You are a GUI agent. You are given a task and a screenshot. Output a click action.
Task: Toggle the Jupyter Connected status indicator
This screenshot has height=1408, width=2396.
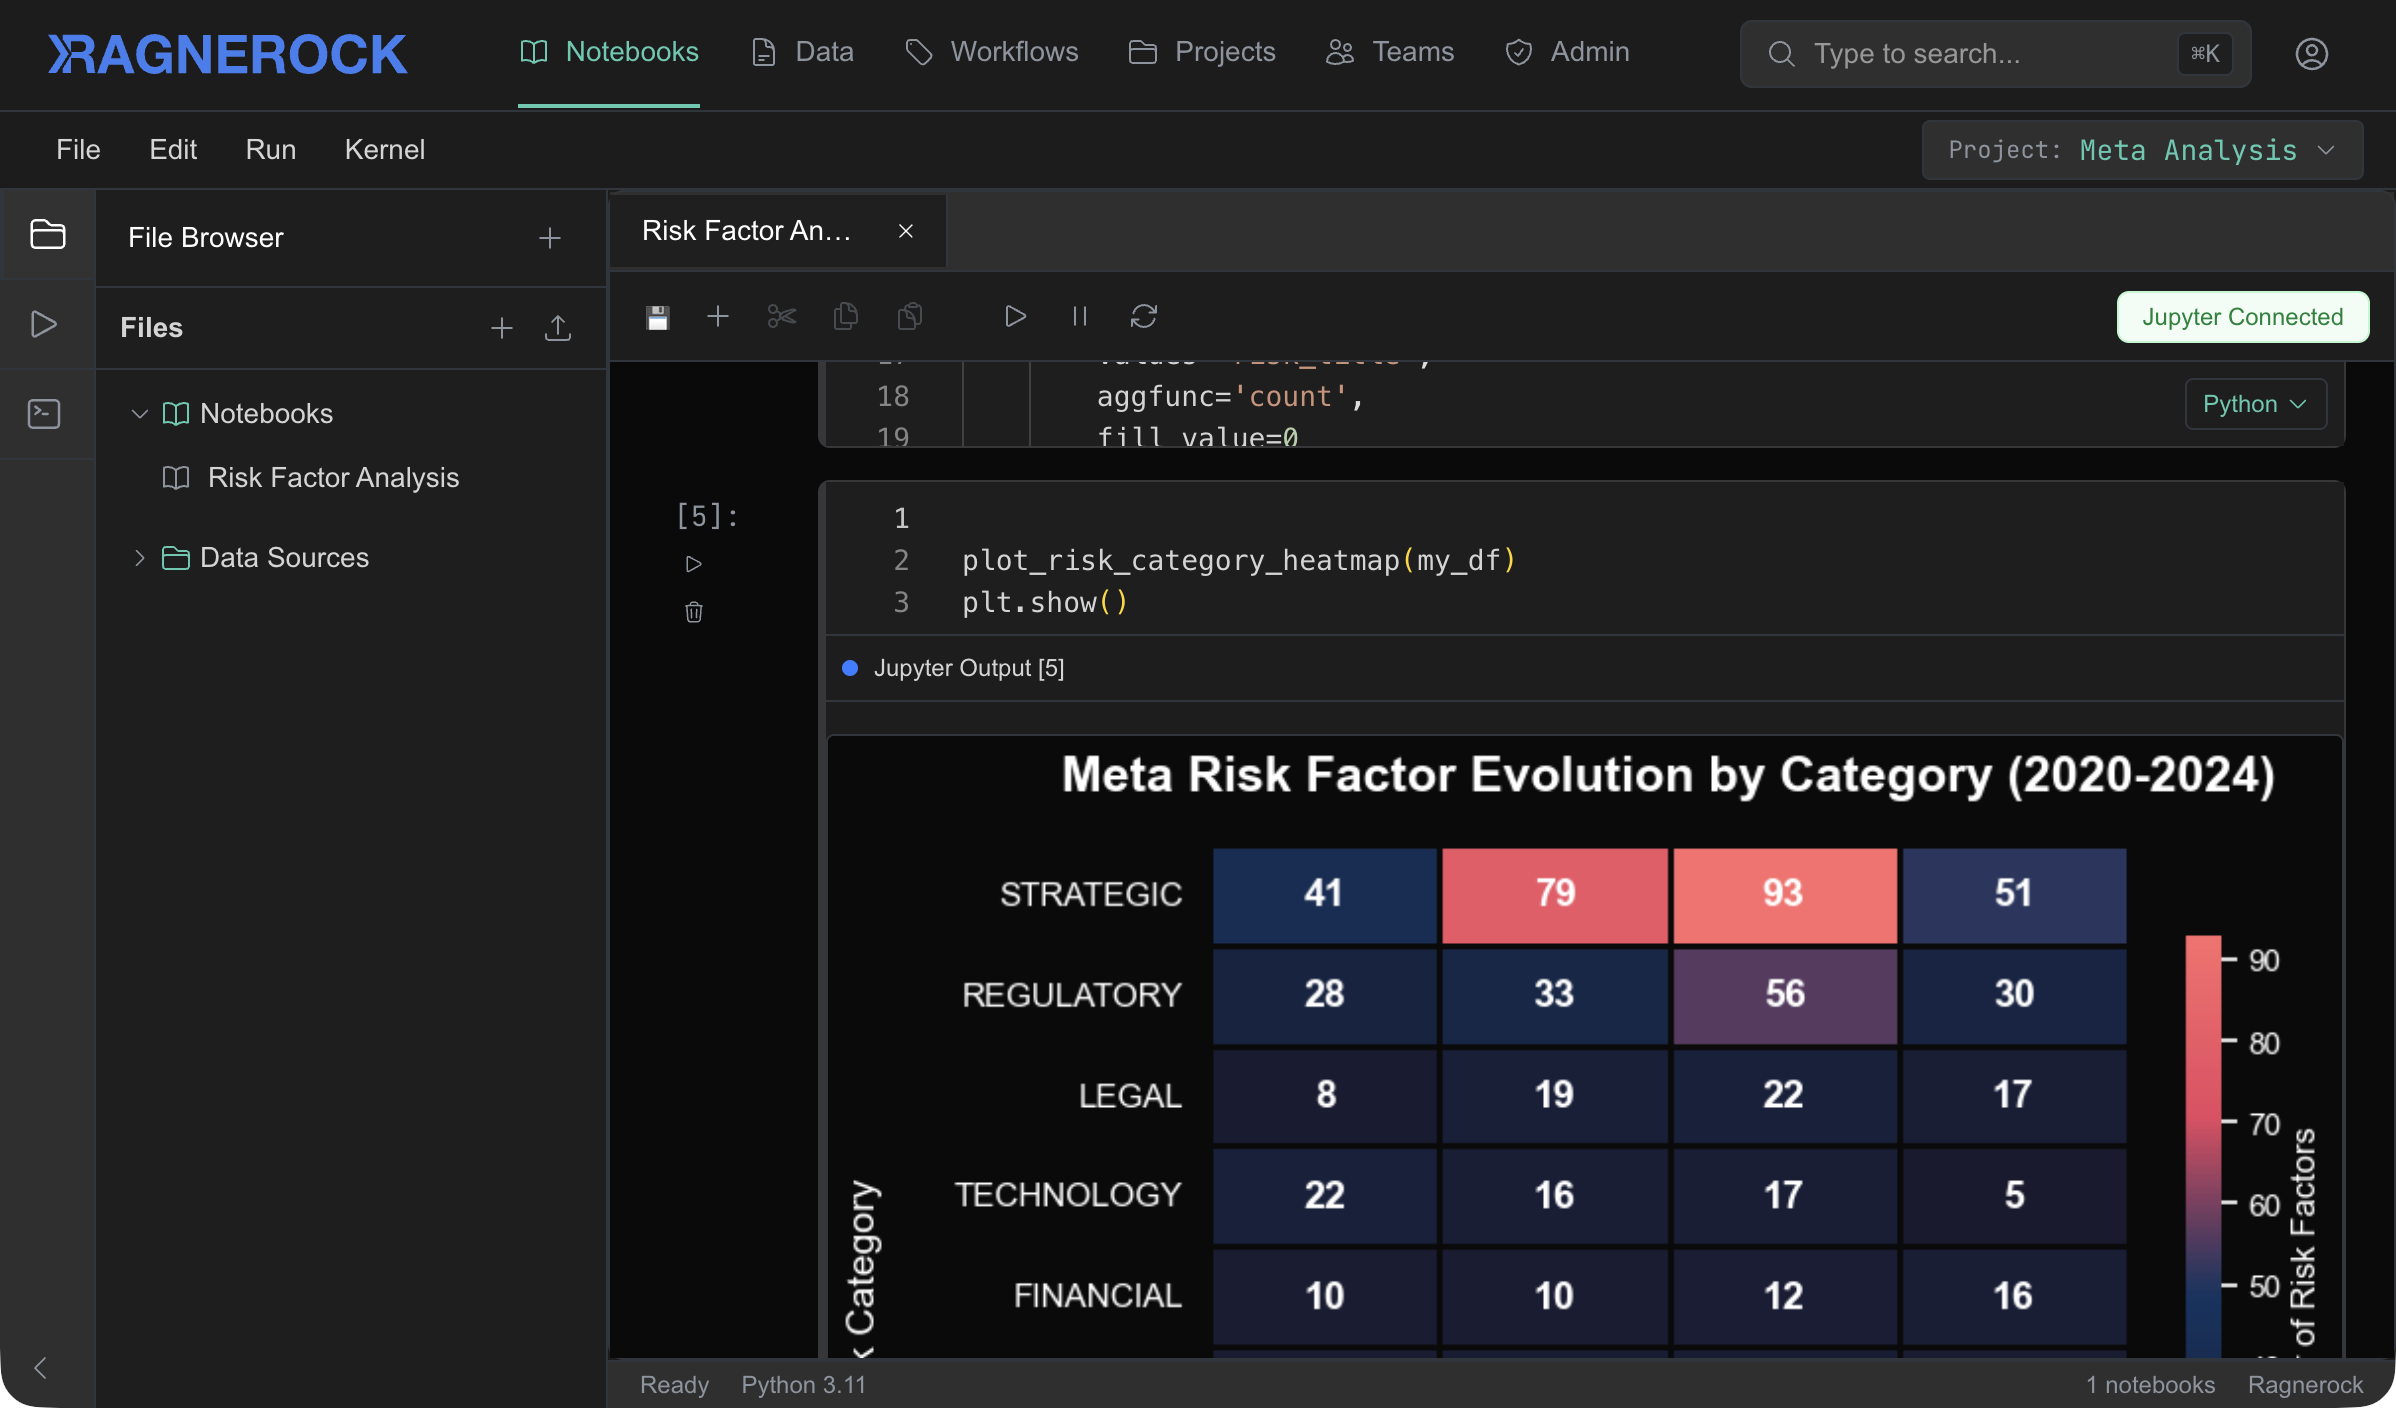2242,317
